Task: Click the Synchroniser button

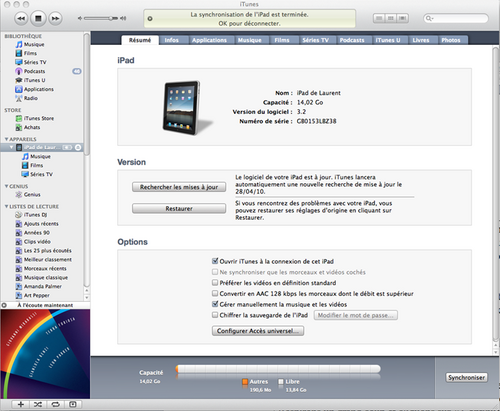Action: coord(466,377)
